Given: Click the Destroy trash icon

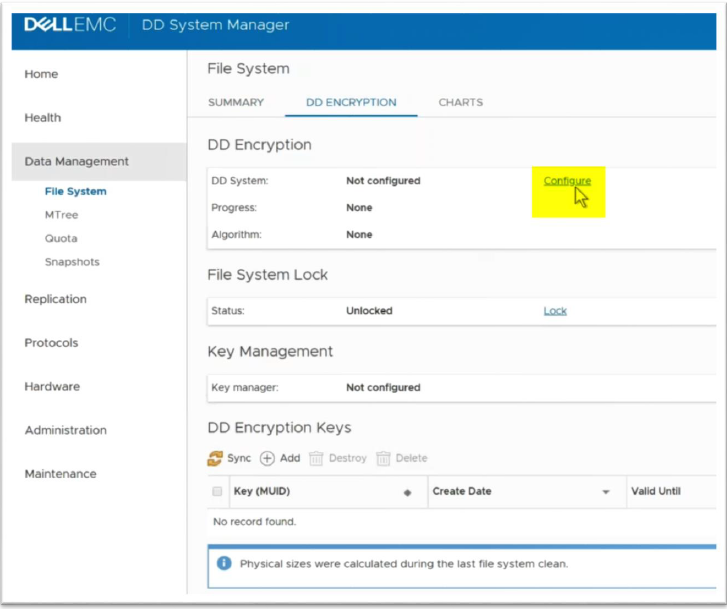Looking at the screenshot, I should click(316, 458).
